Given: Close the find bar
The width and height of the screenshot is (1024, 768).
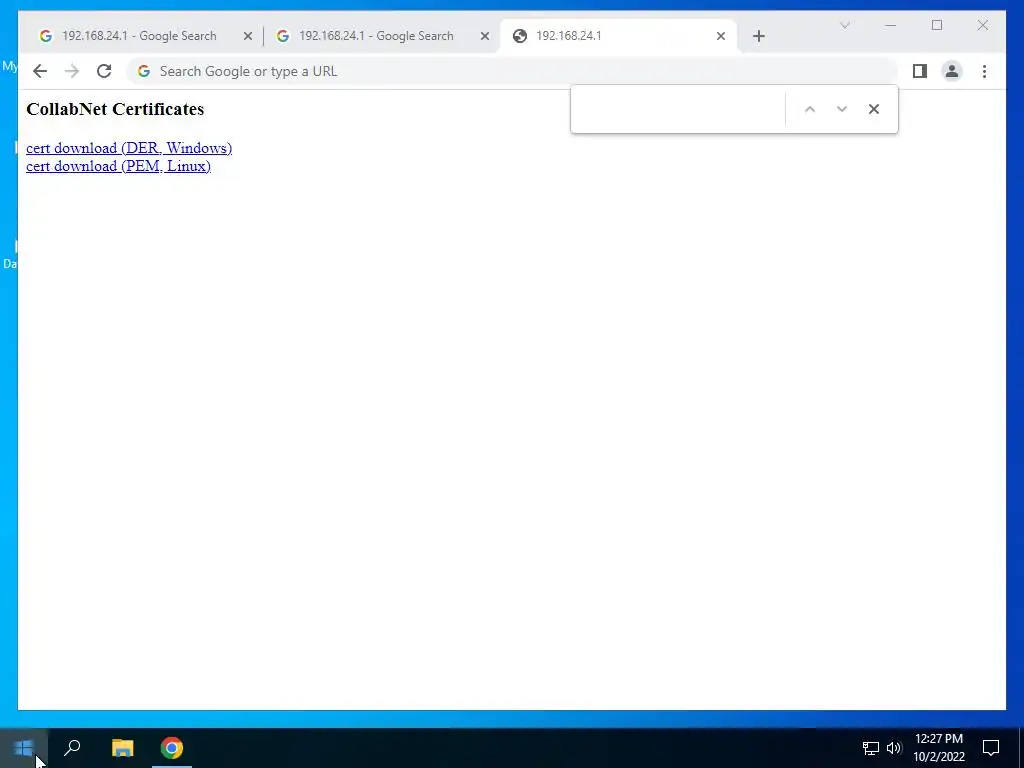Looking at the screenshot, I should [874, 109].
